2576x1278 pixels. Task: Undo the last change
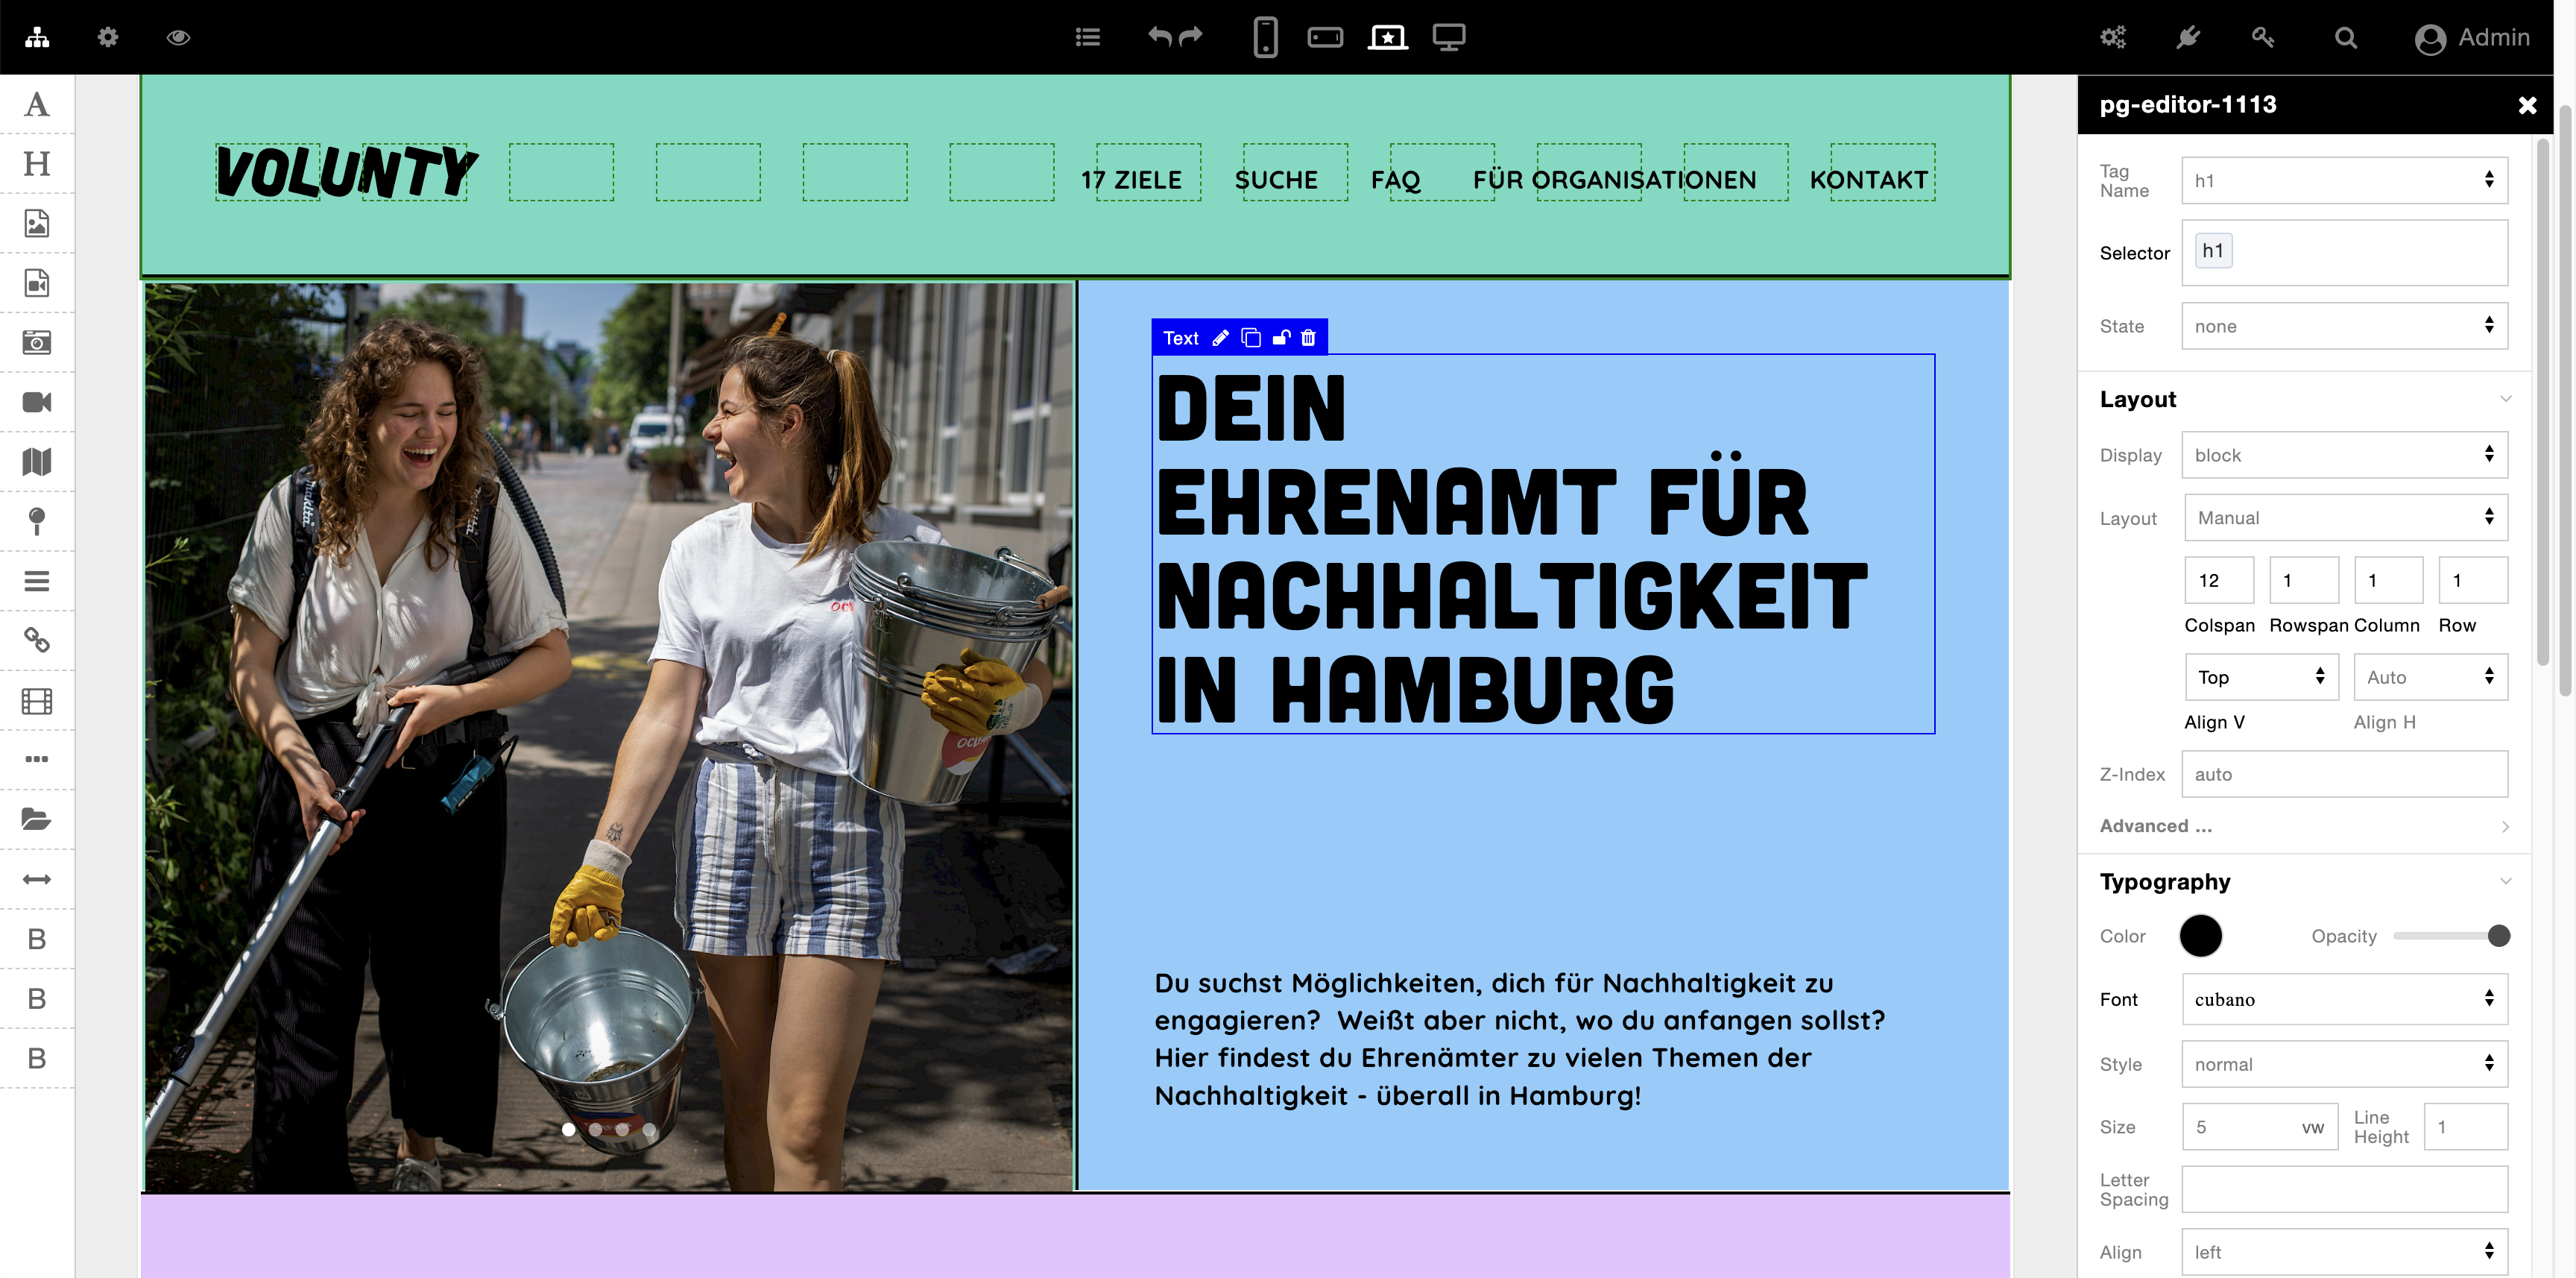click(x=1159, y=37)
